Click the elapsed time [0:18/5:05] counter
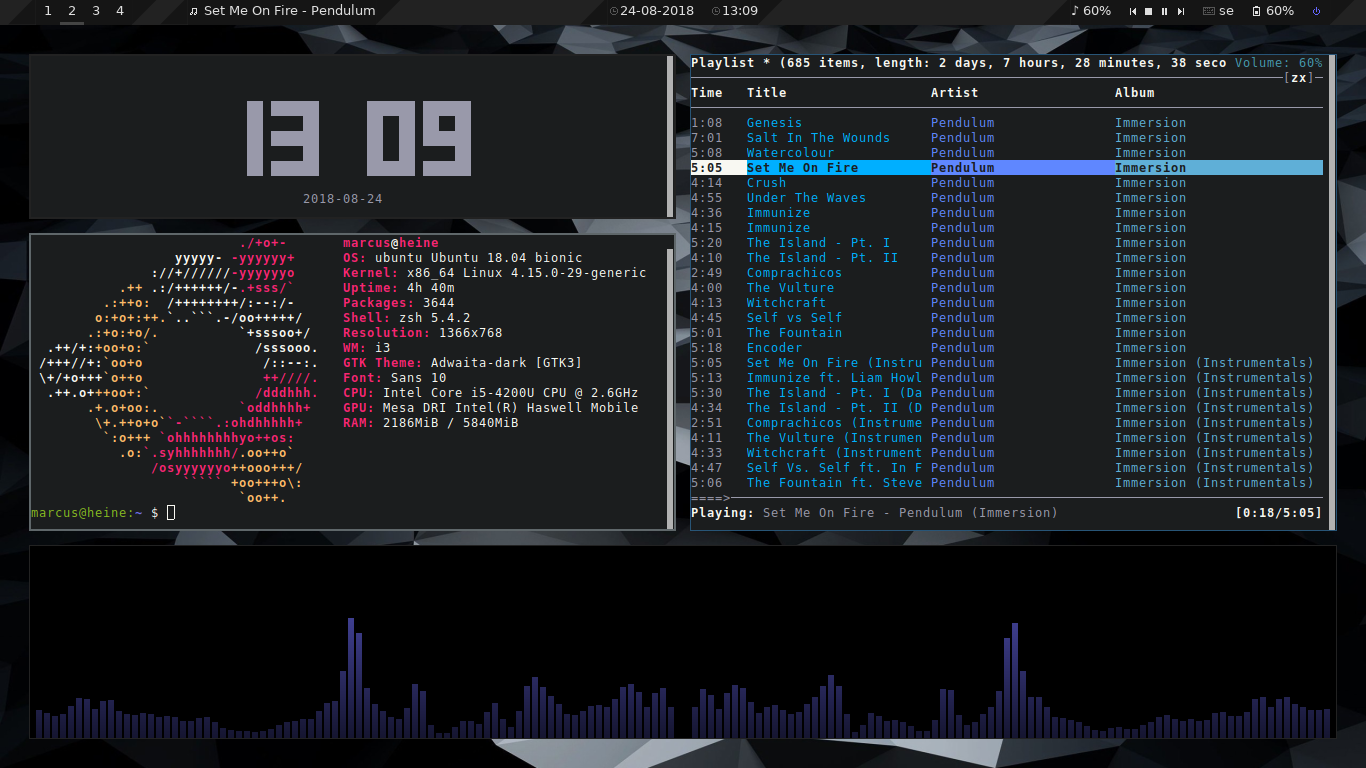Image resolution: width=1366 pixels, height=768 pixels. tap(1278, 513)
